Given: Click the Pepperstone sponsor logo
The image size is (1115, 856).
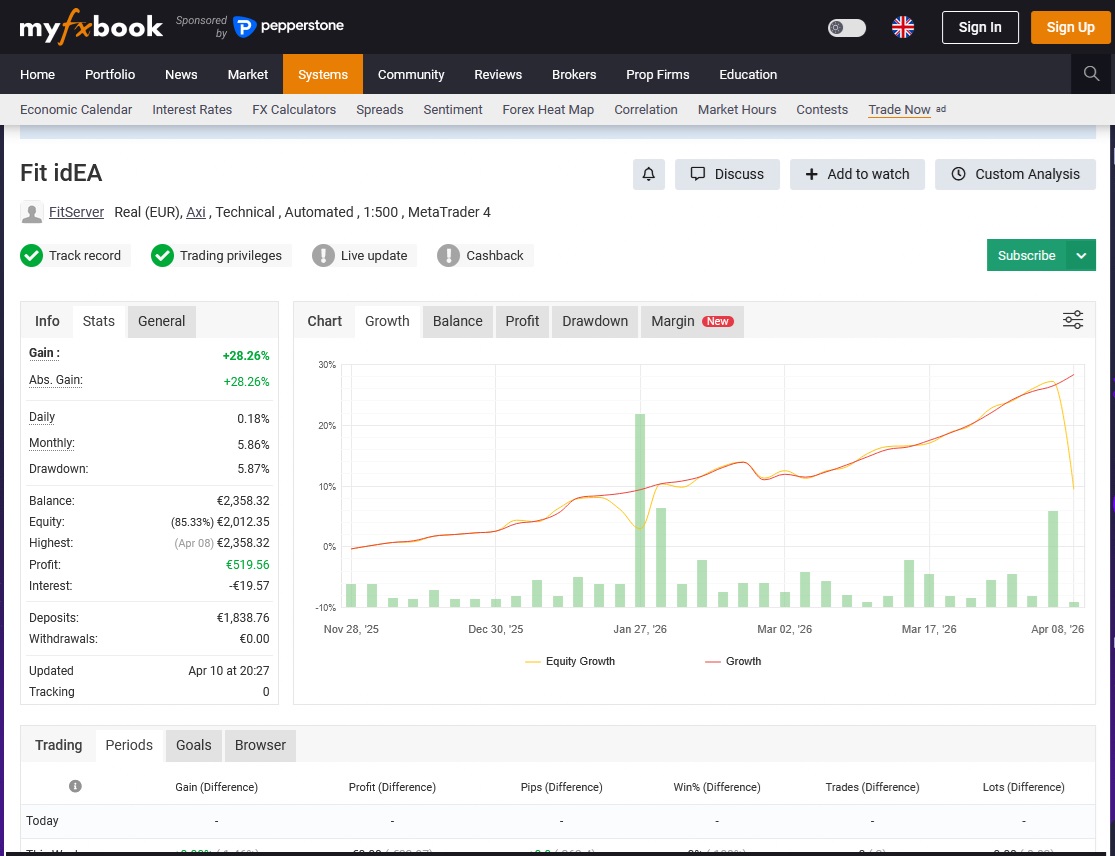Looking at the screenshot, I should (x=288, y=27).
